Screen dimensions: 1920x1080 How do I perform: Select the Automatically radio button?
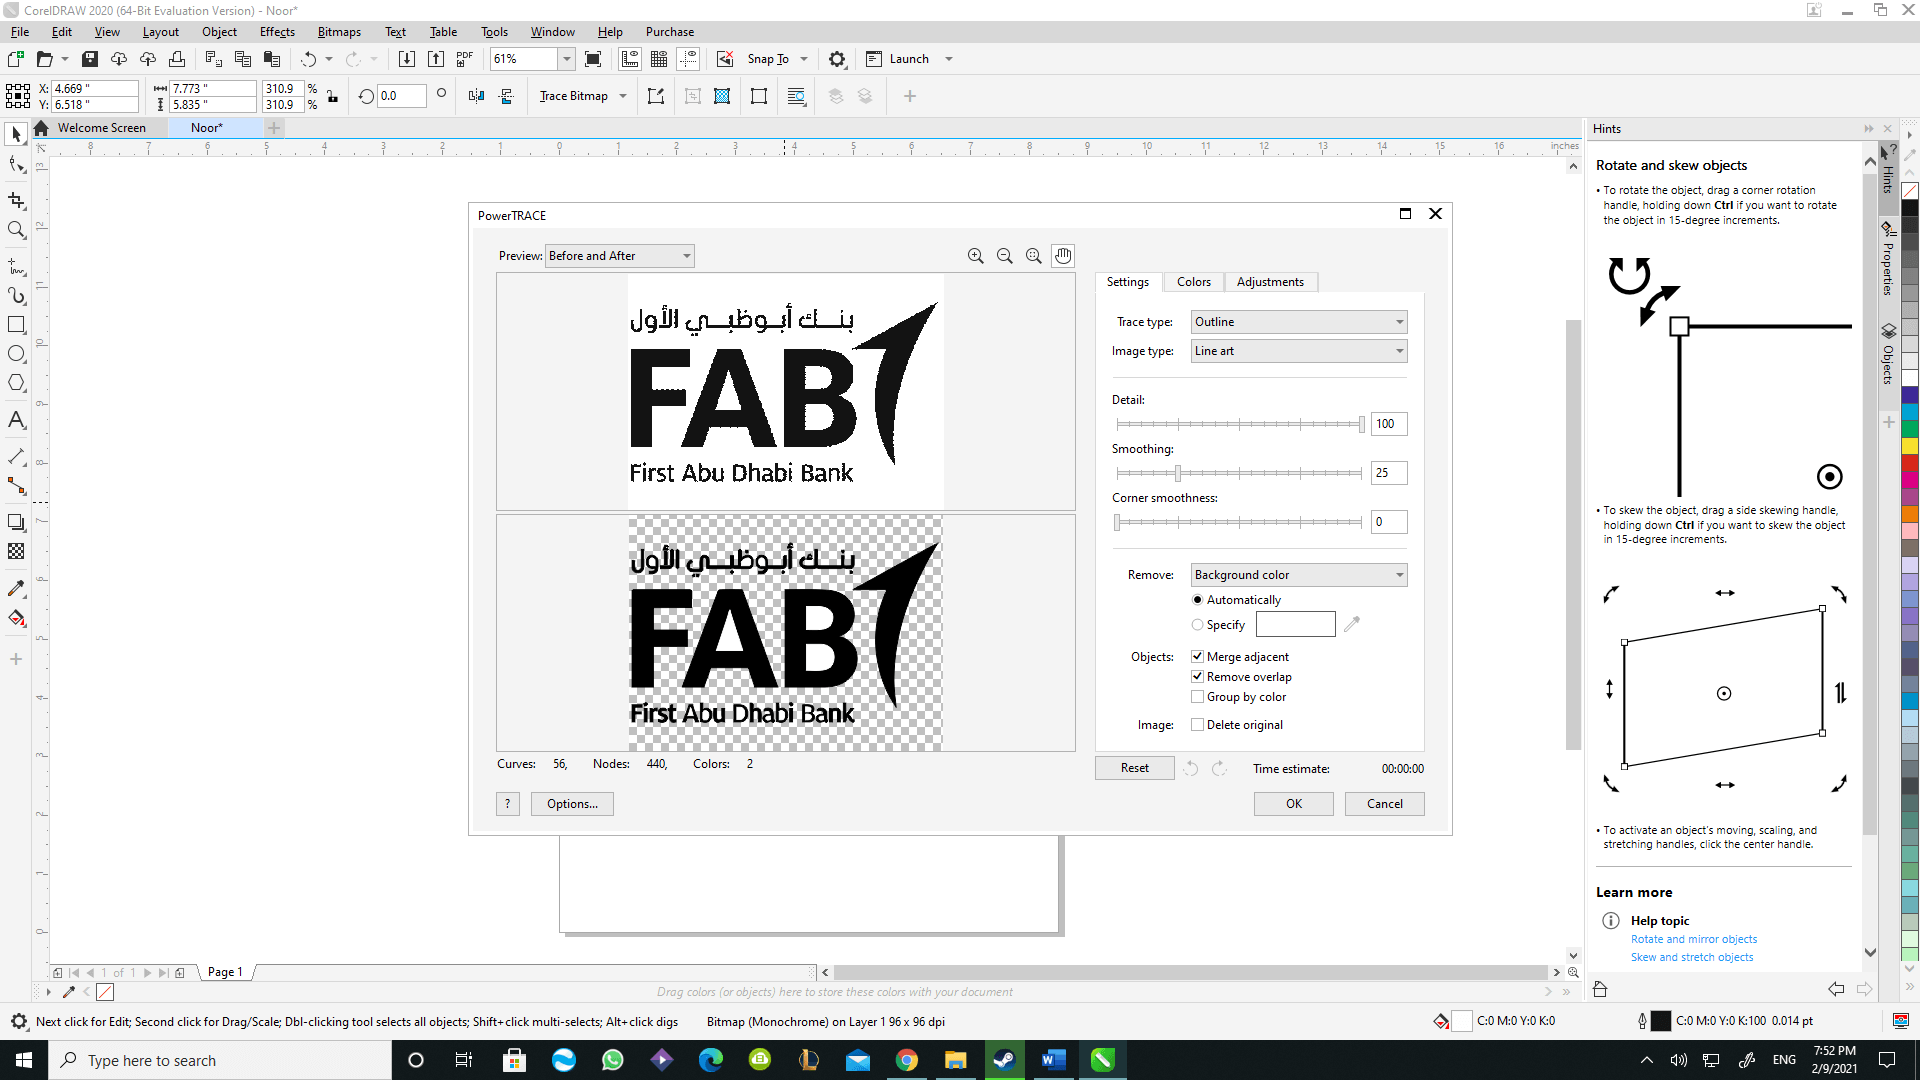(x=1197, y=600)
